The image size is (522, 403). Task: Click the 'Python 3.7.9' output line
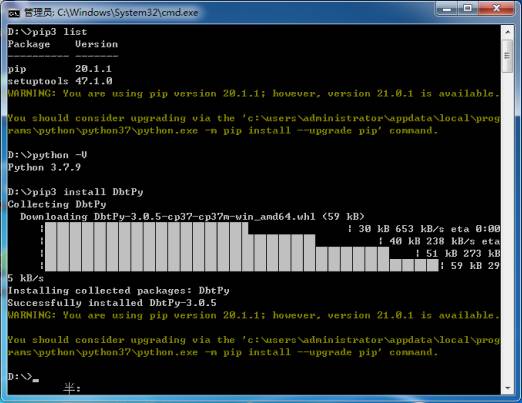(x=44, y=167)
